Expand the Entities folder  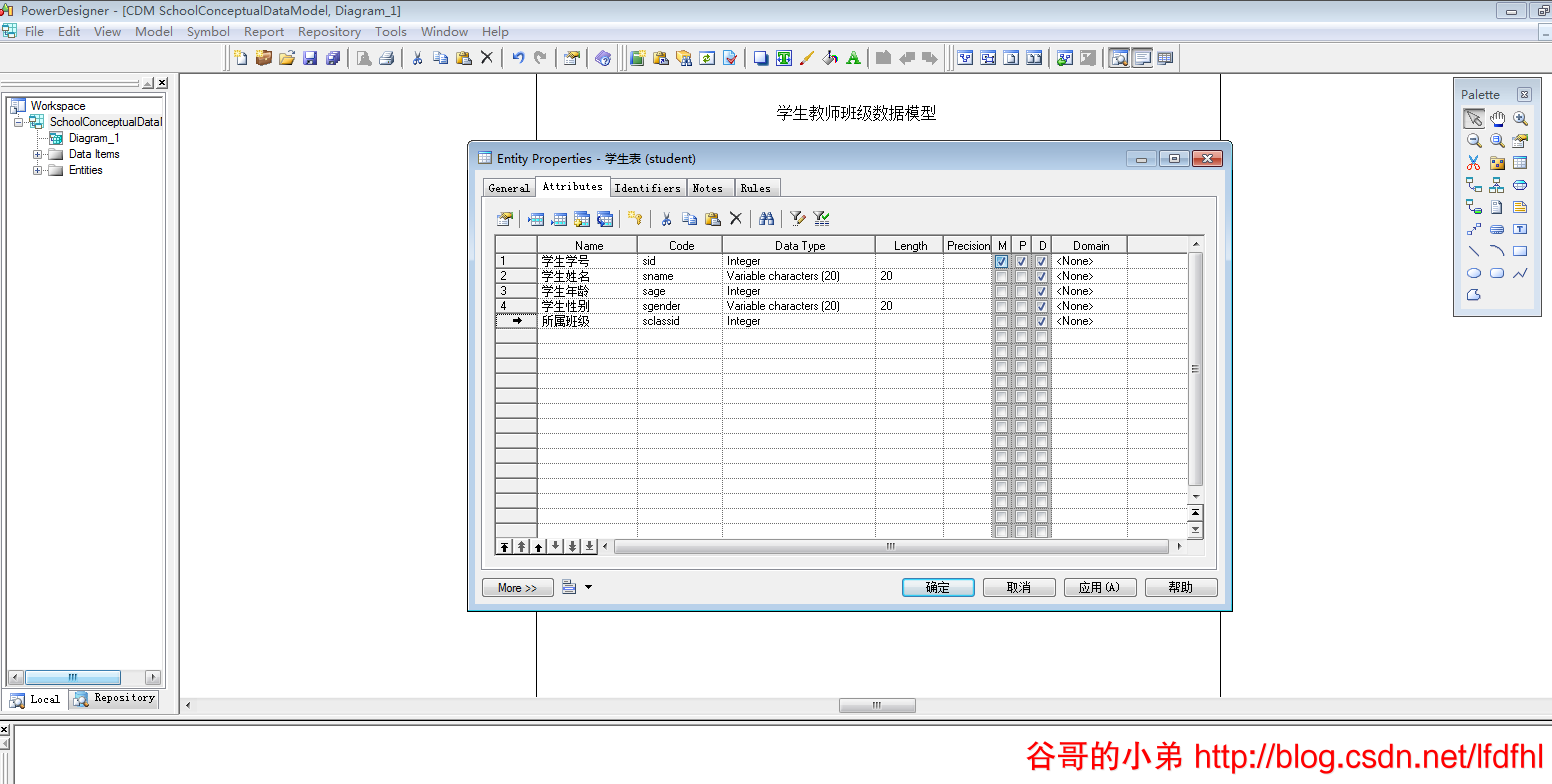[38, 170]
